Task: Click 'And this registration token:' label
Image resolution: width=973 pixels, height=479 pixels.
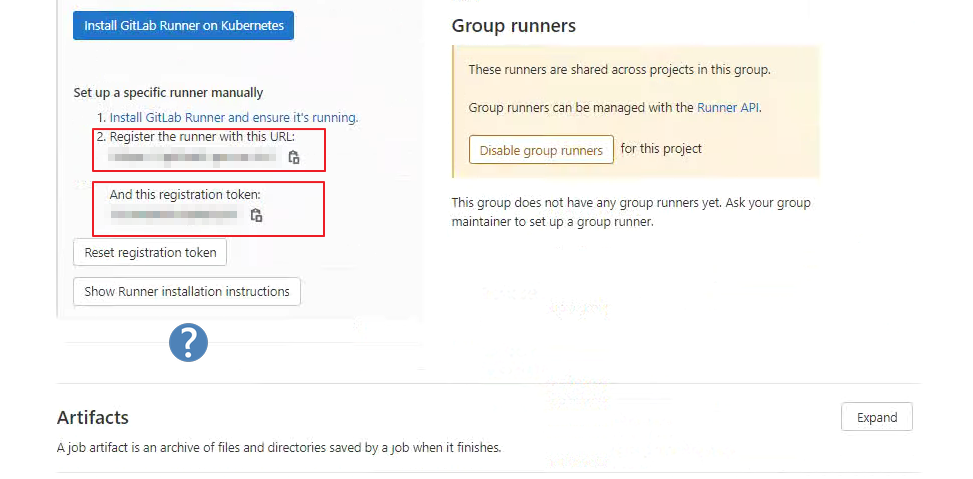Action: [185, 195]
